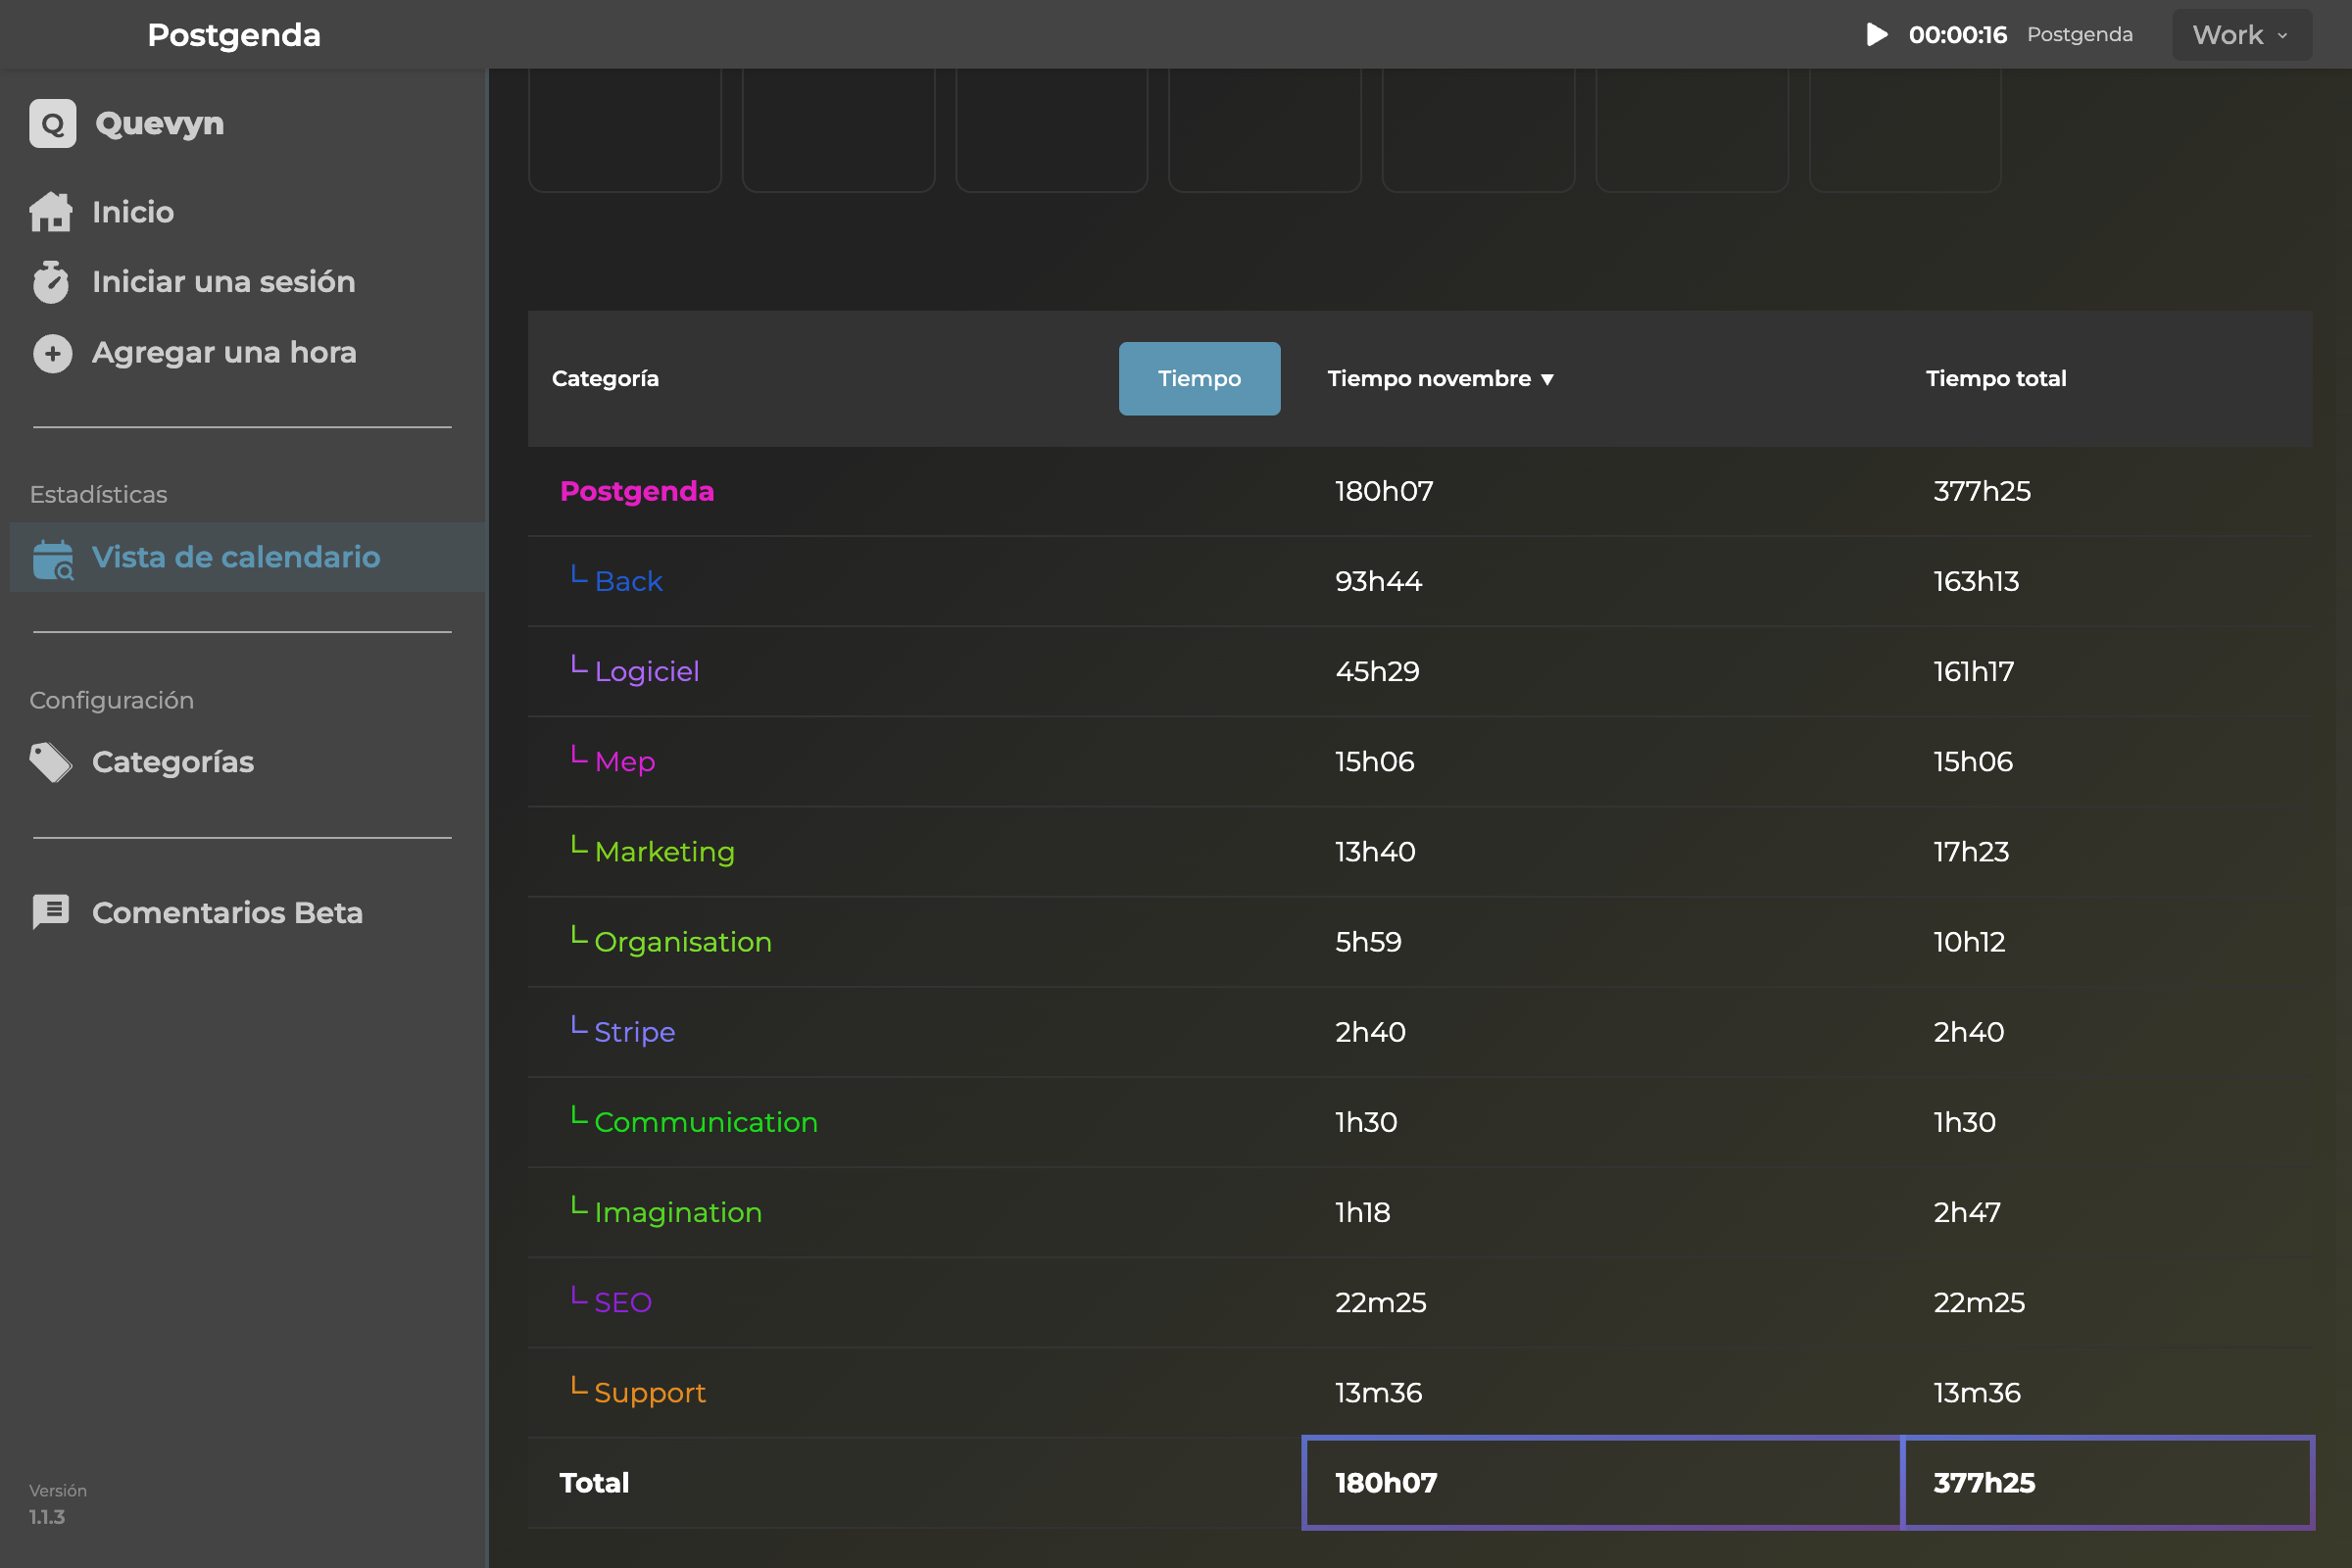Open Iniciar una sesión
Image resolution: width=2352 pixels, height=1568 pixels.
(224, 282)
